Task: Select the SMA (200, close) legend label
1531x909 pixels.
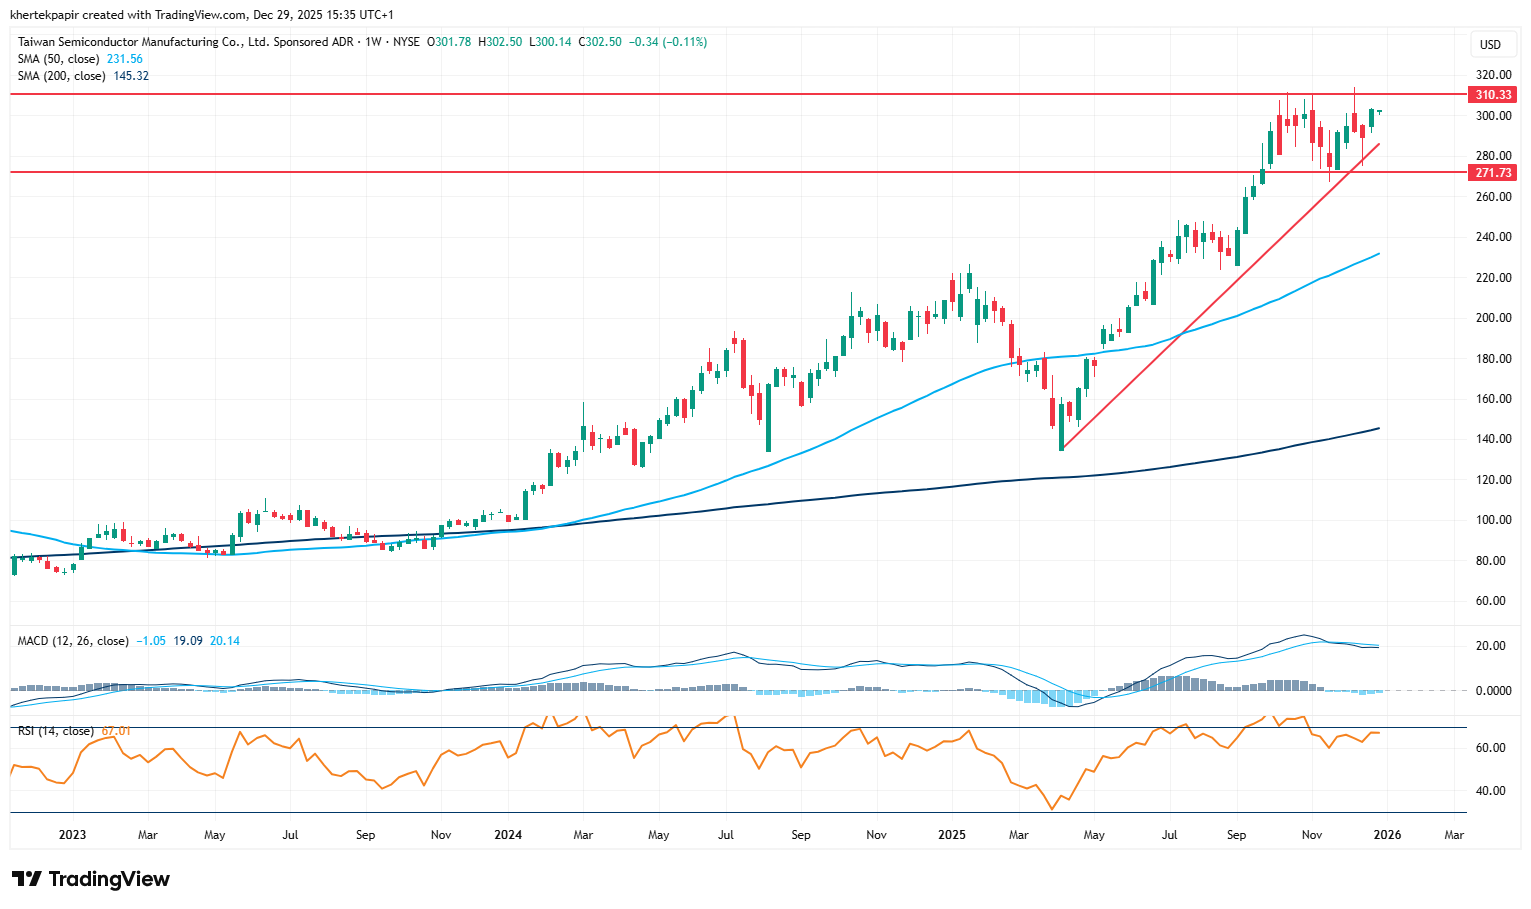Action: [x=61, y=76]
